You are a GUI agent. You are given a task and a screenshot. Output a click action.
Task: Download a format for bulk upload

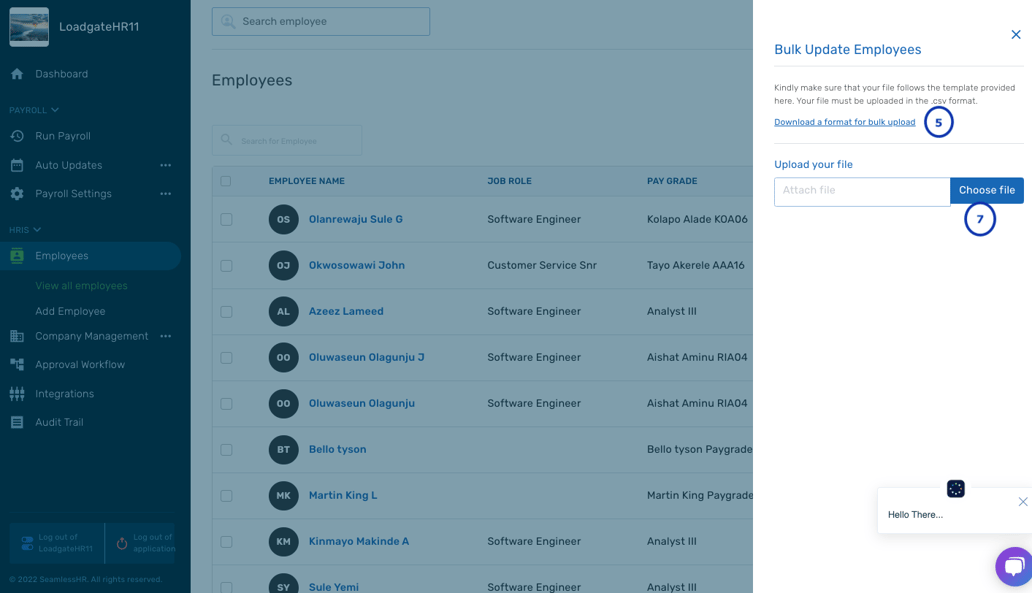[844, 121]
